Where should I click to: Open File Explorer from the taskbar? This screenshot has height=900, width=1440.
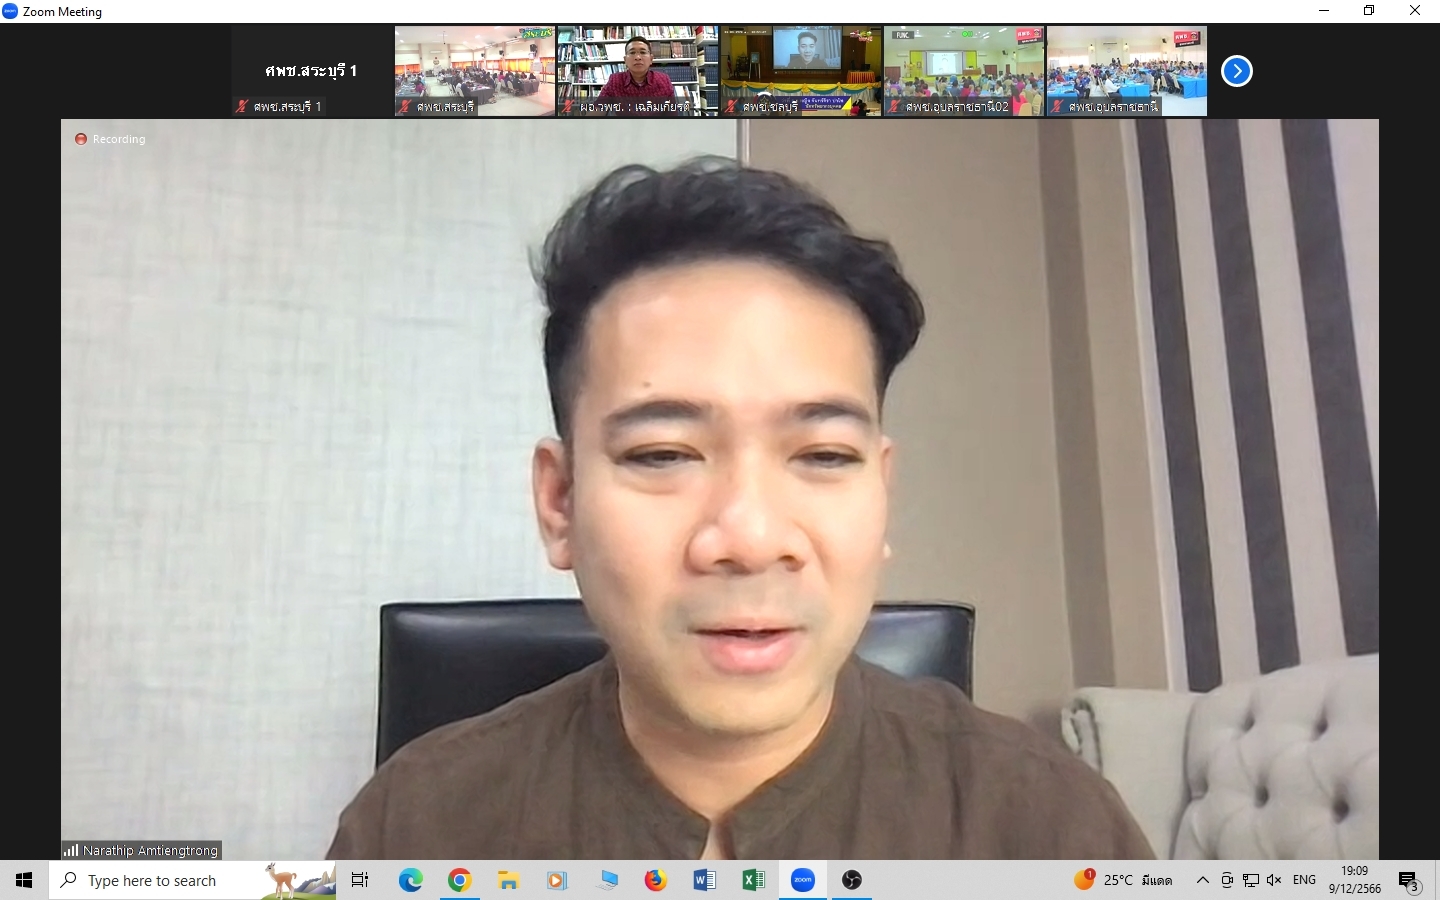point(509,880)
